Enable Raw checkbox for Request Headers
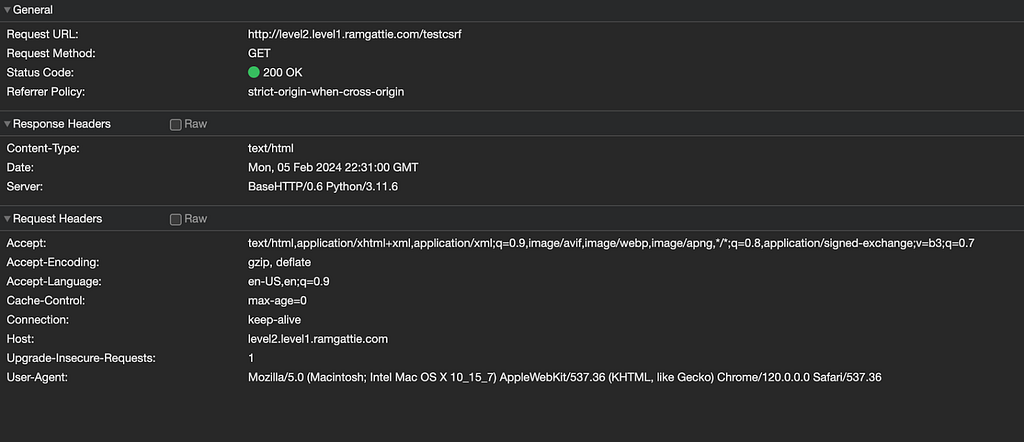The width and height of the screenshot is (1024, 442). 176,220
